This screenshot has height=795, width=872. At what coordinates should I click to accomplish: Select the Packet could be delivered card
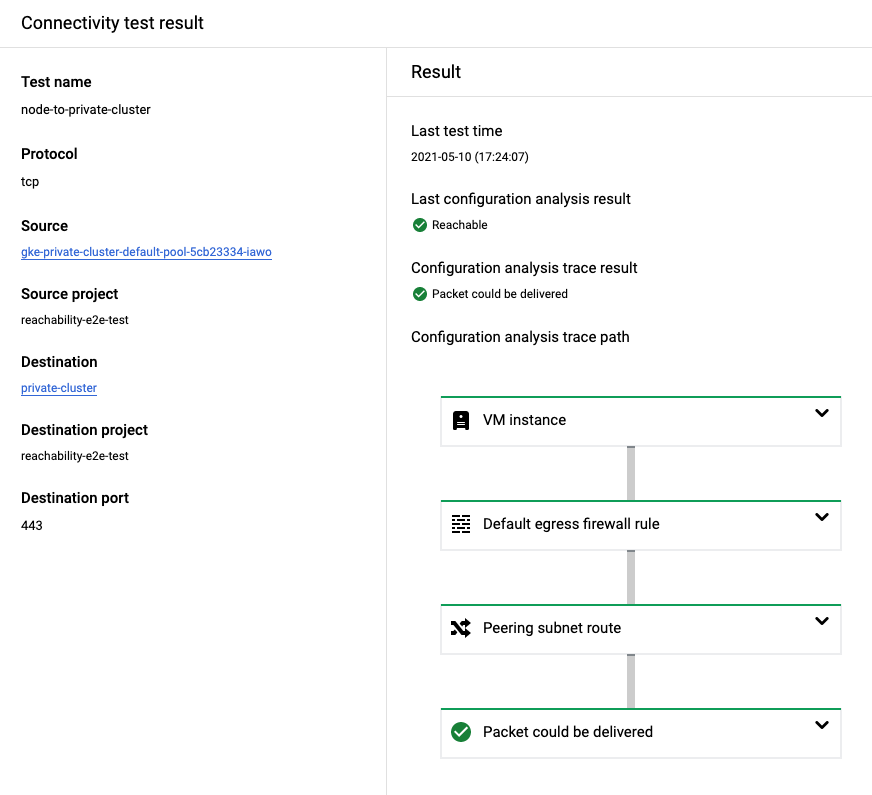(640, 732)
